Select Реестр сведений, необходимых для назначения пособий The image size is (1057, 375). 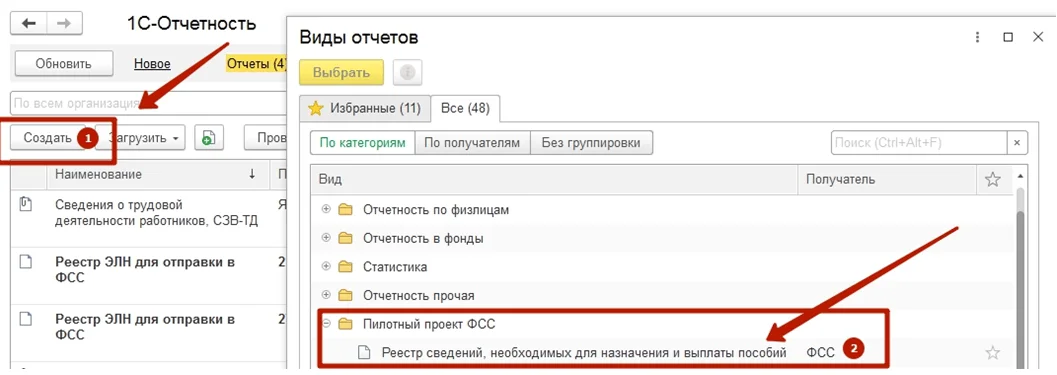point(584,352)
